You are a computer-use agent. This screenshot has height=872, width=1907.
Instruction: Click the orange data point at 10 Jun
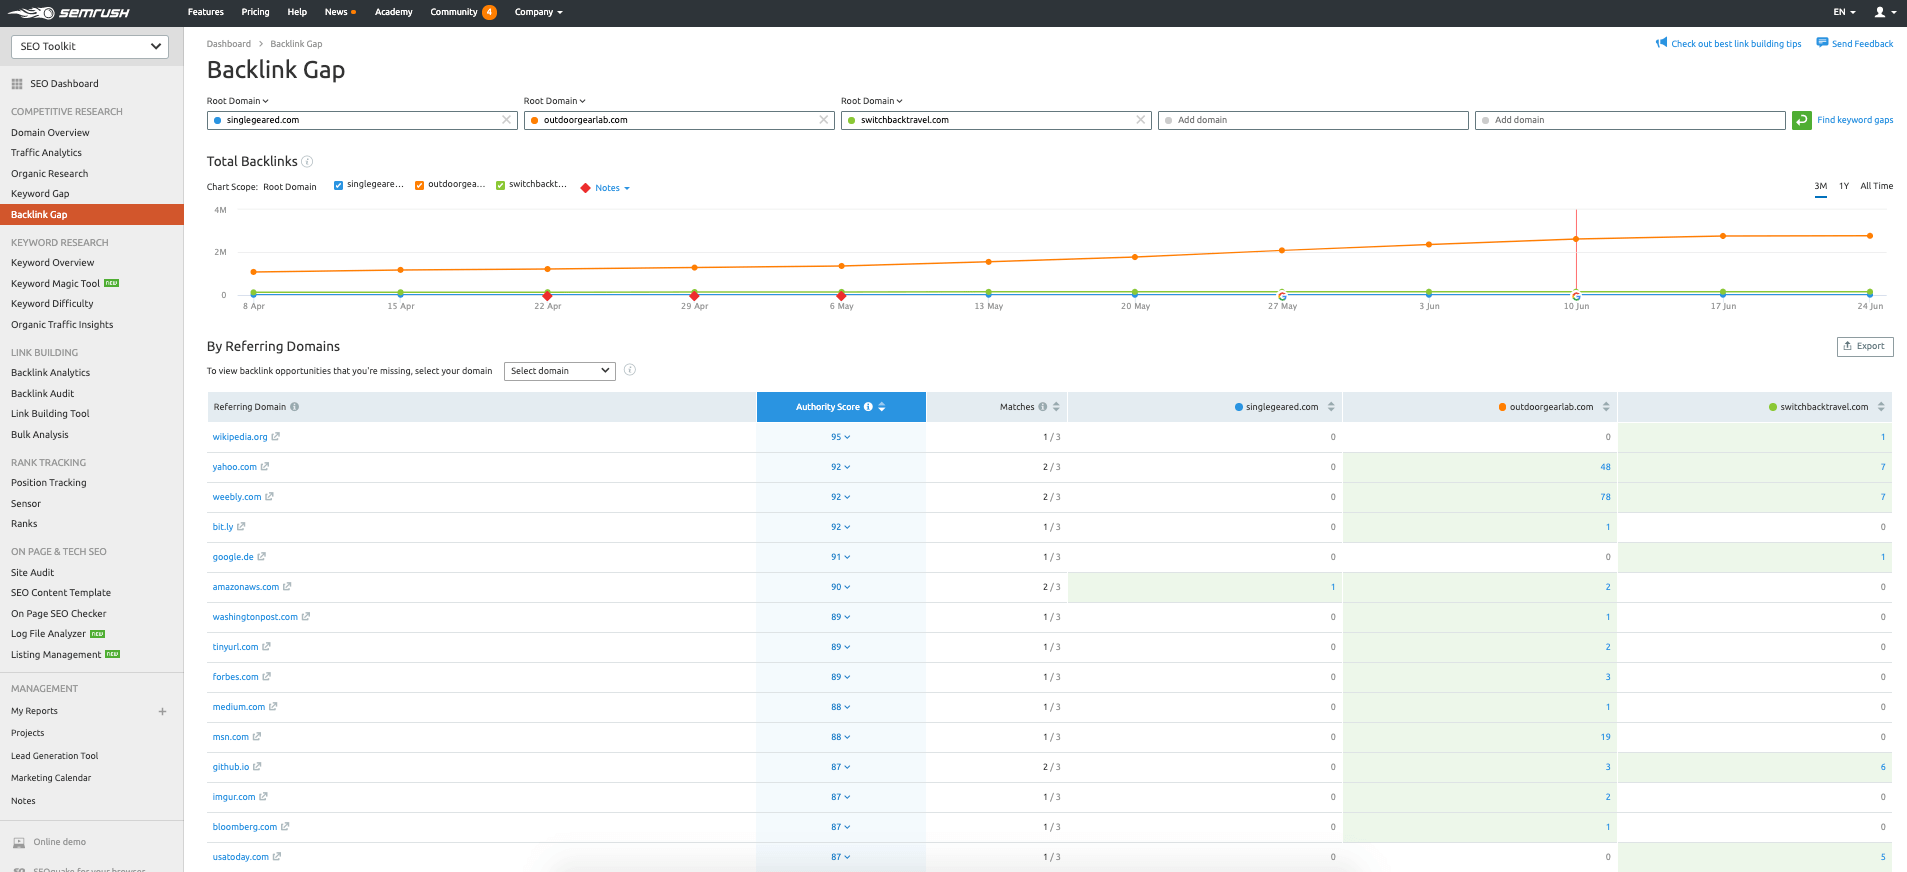click(x=1576, y=239)
